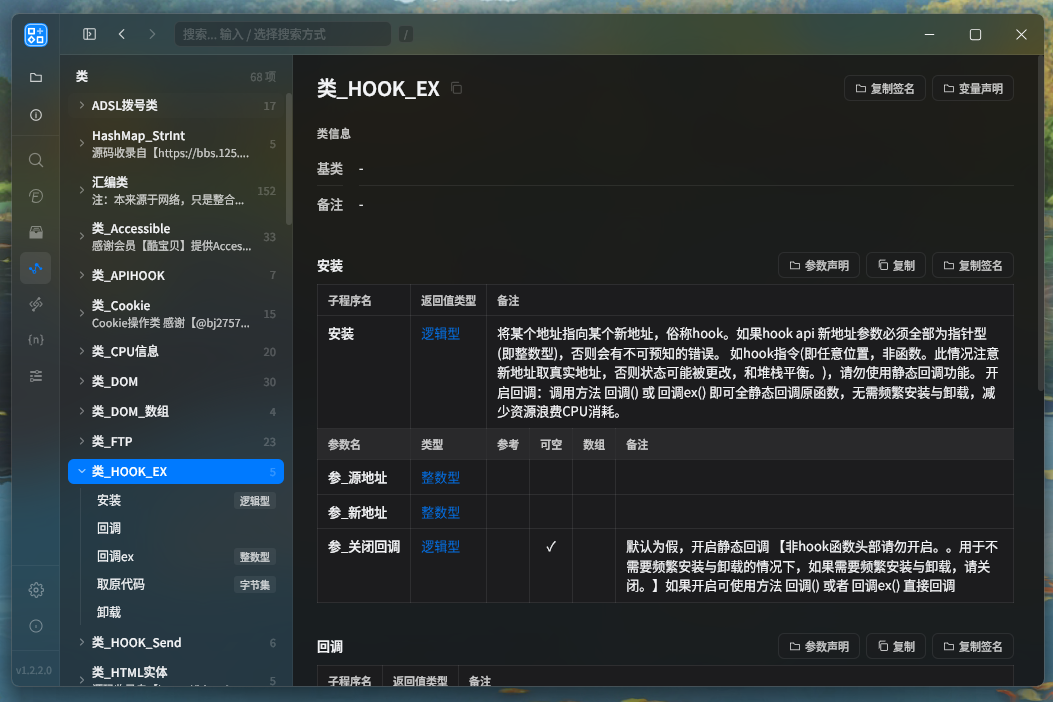
Task: Click 参数声明 in the 安装 section
Action: tap(819, 265)
